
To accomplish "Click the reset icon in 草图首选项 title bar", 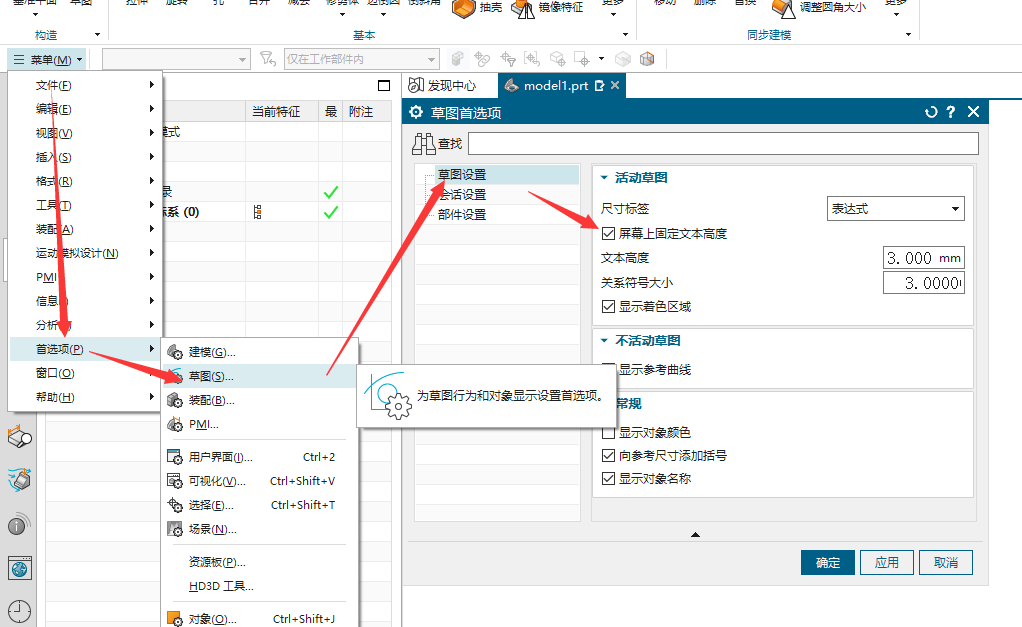I will [931, 112].
